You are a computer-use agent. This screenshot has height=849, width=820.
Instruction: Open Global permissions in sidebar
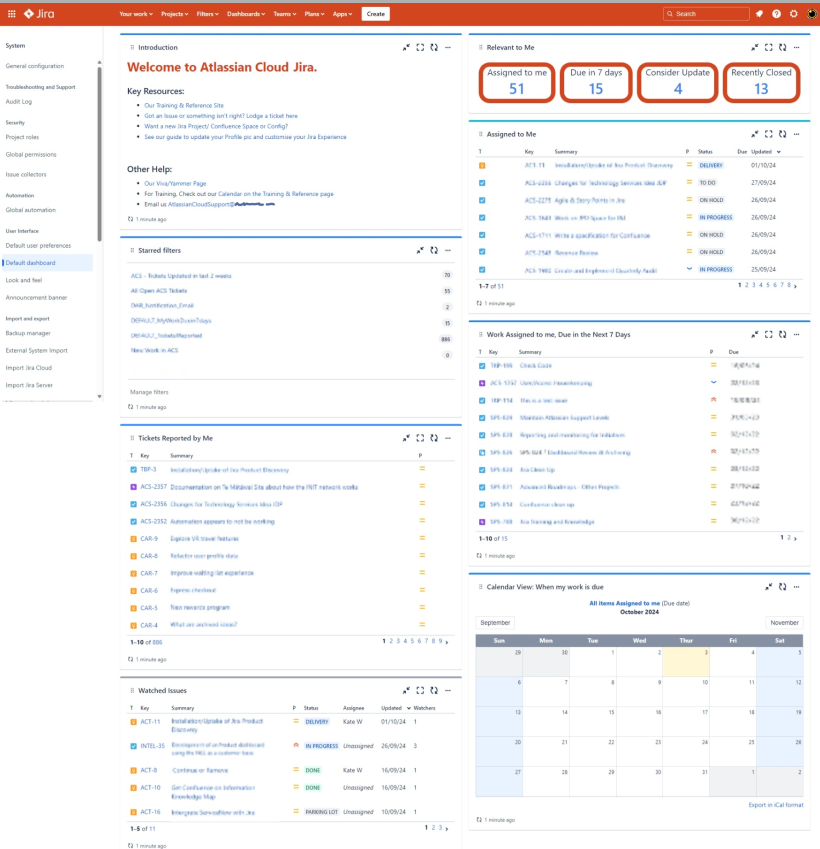coord(31,154)
